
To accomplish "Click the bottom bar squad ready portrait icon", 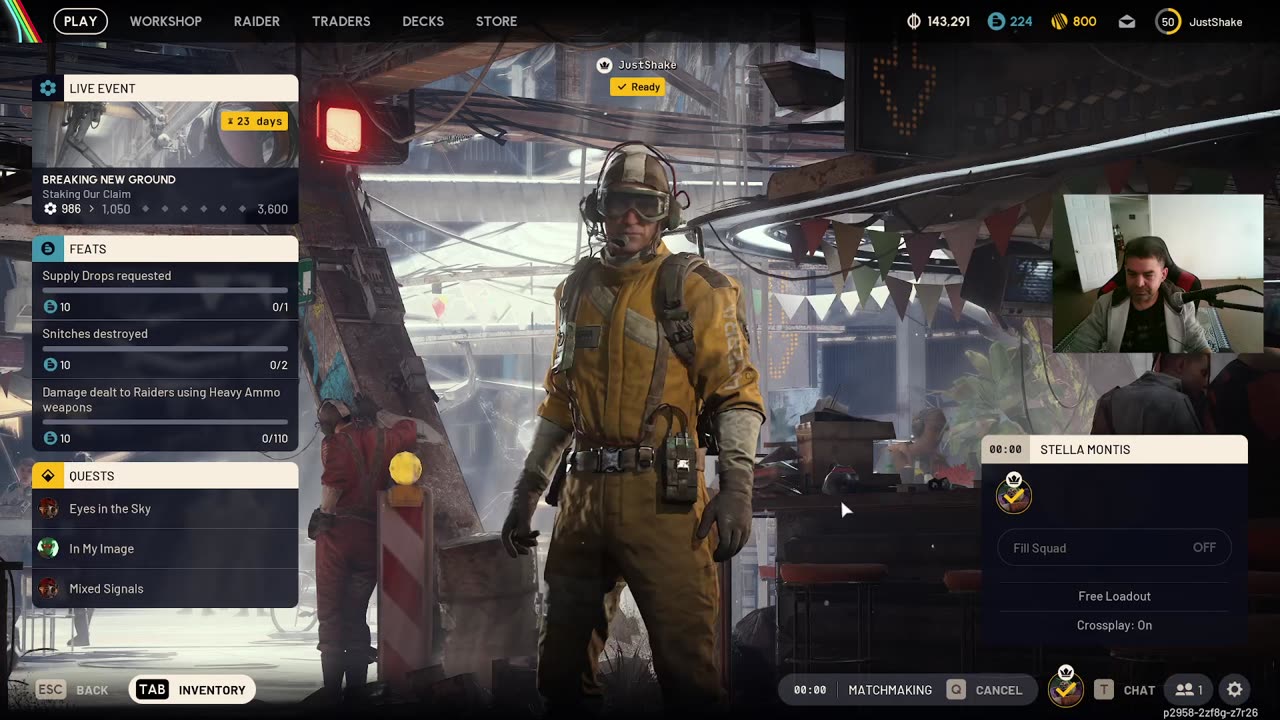I will [1065, 687].
